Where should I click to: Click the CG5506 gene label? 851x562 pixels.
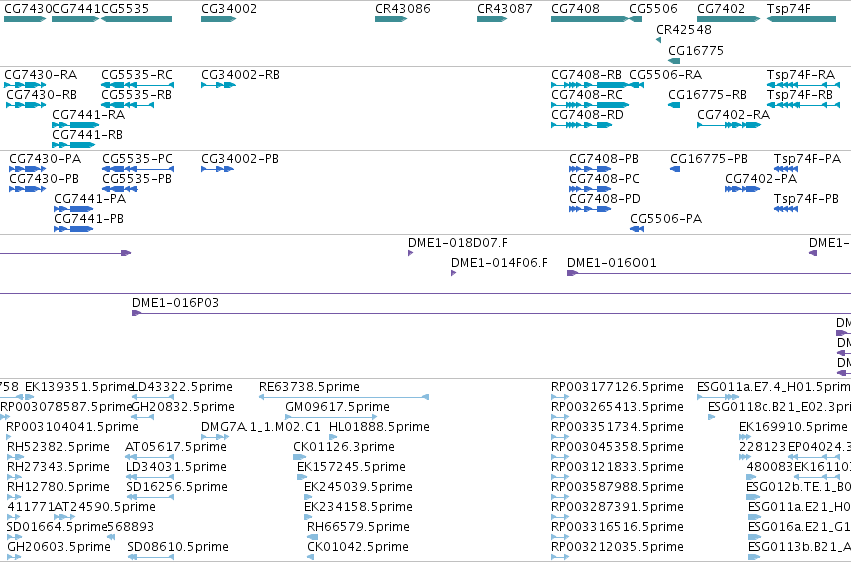tap(653, 9)
